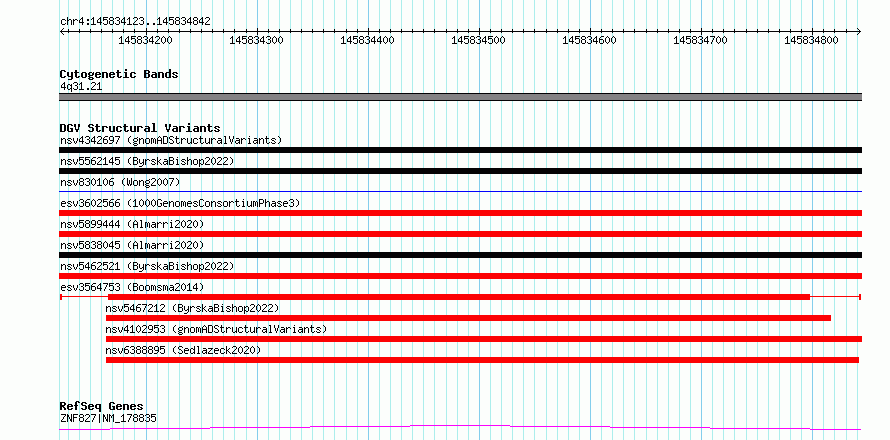Open the DGV Structural Variants track title
This screenshot has width=890, height=440.
click(140, 128)
